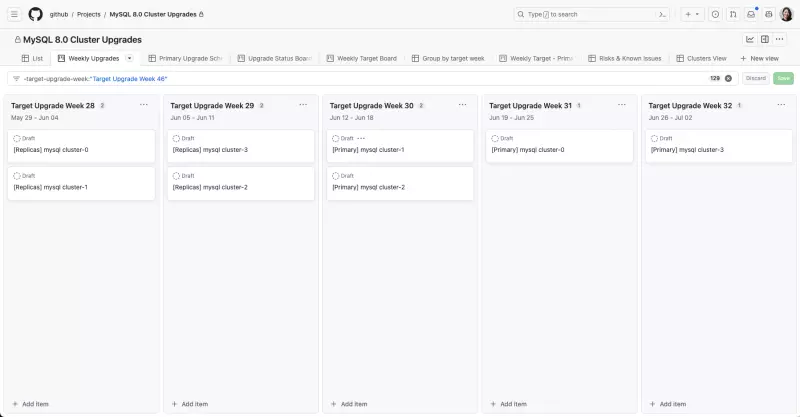This screenshot has height=417, width=800.
Task: Click the plus icon before New view
Action: [x=743, y=59]
